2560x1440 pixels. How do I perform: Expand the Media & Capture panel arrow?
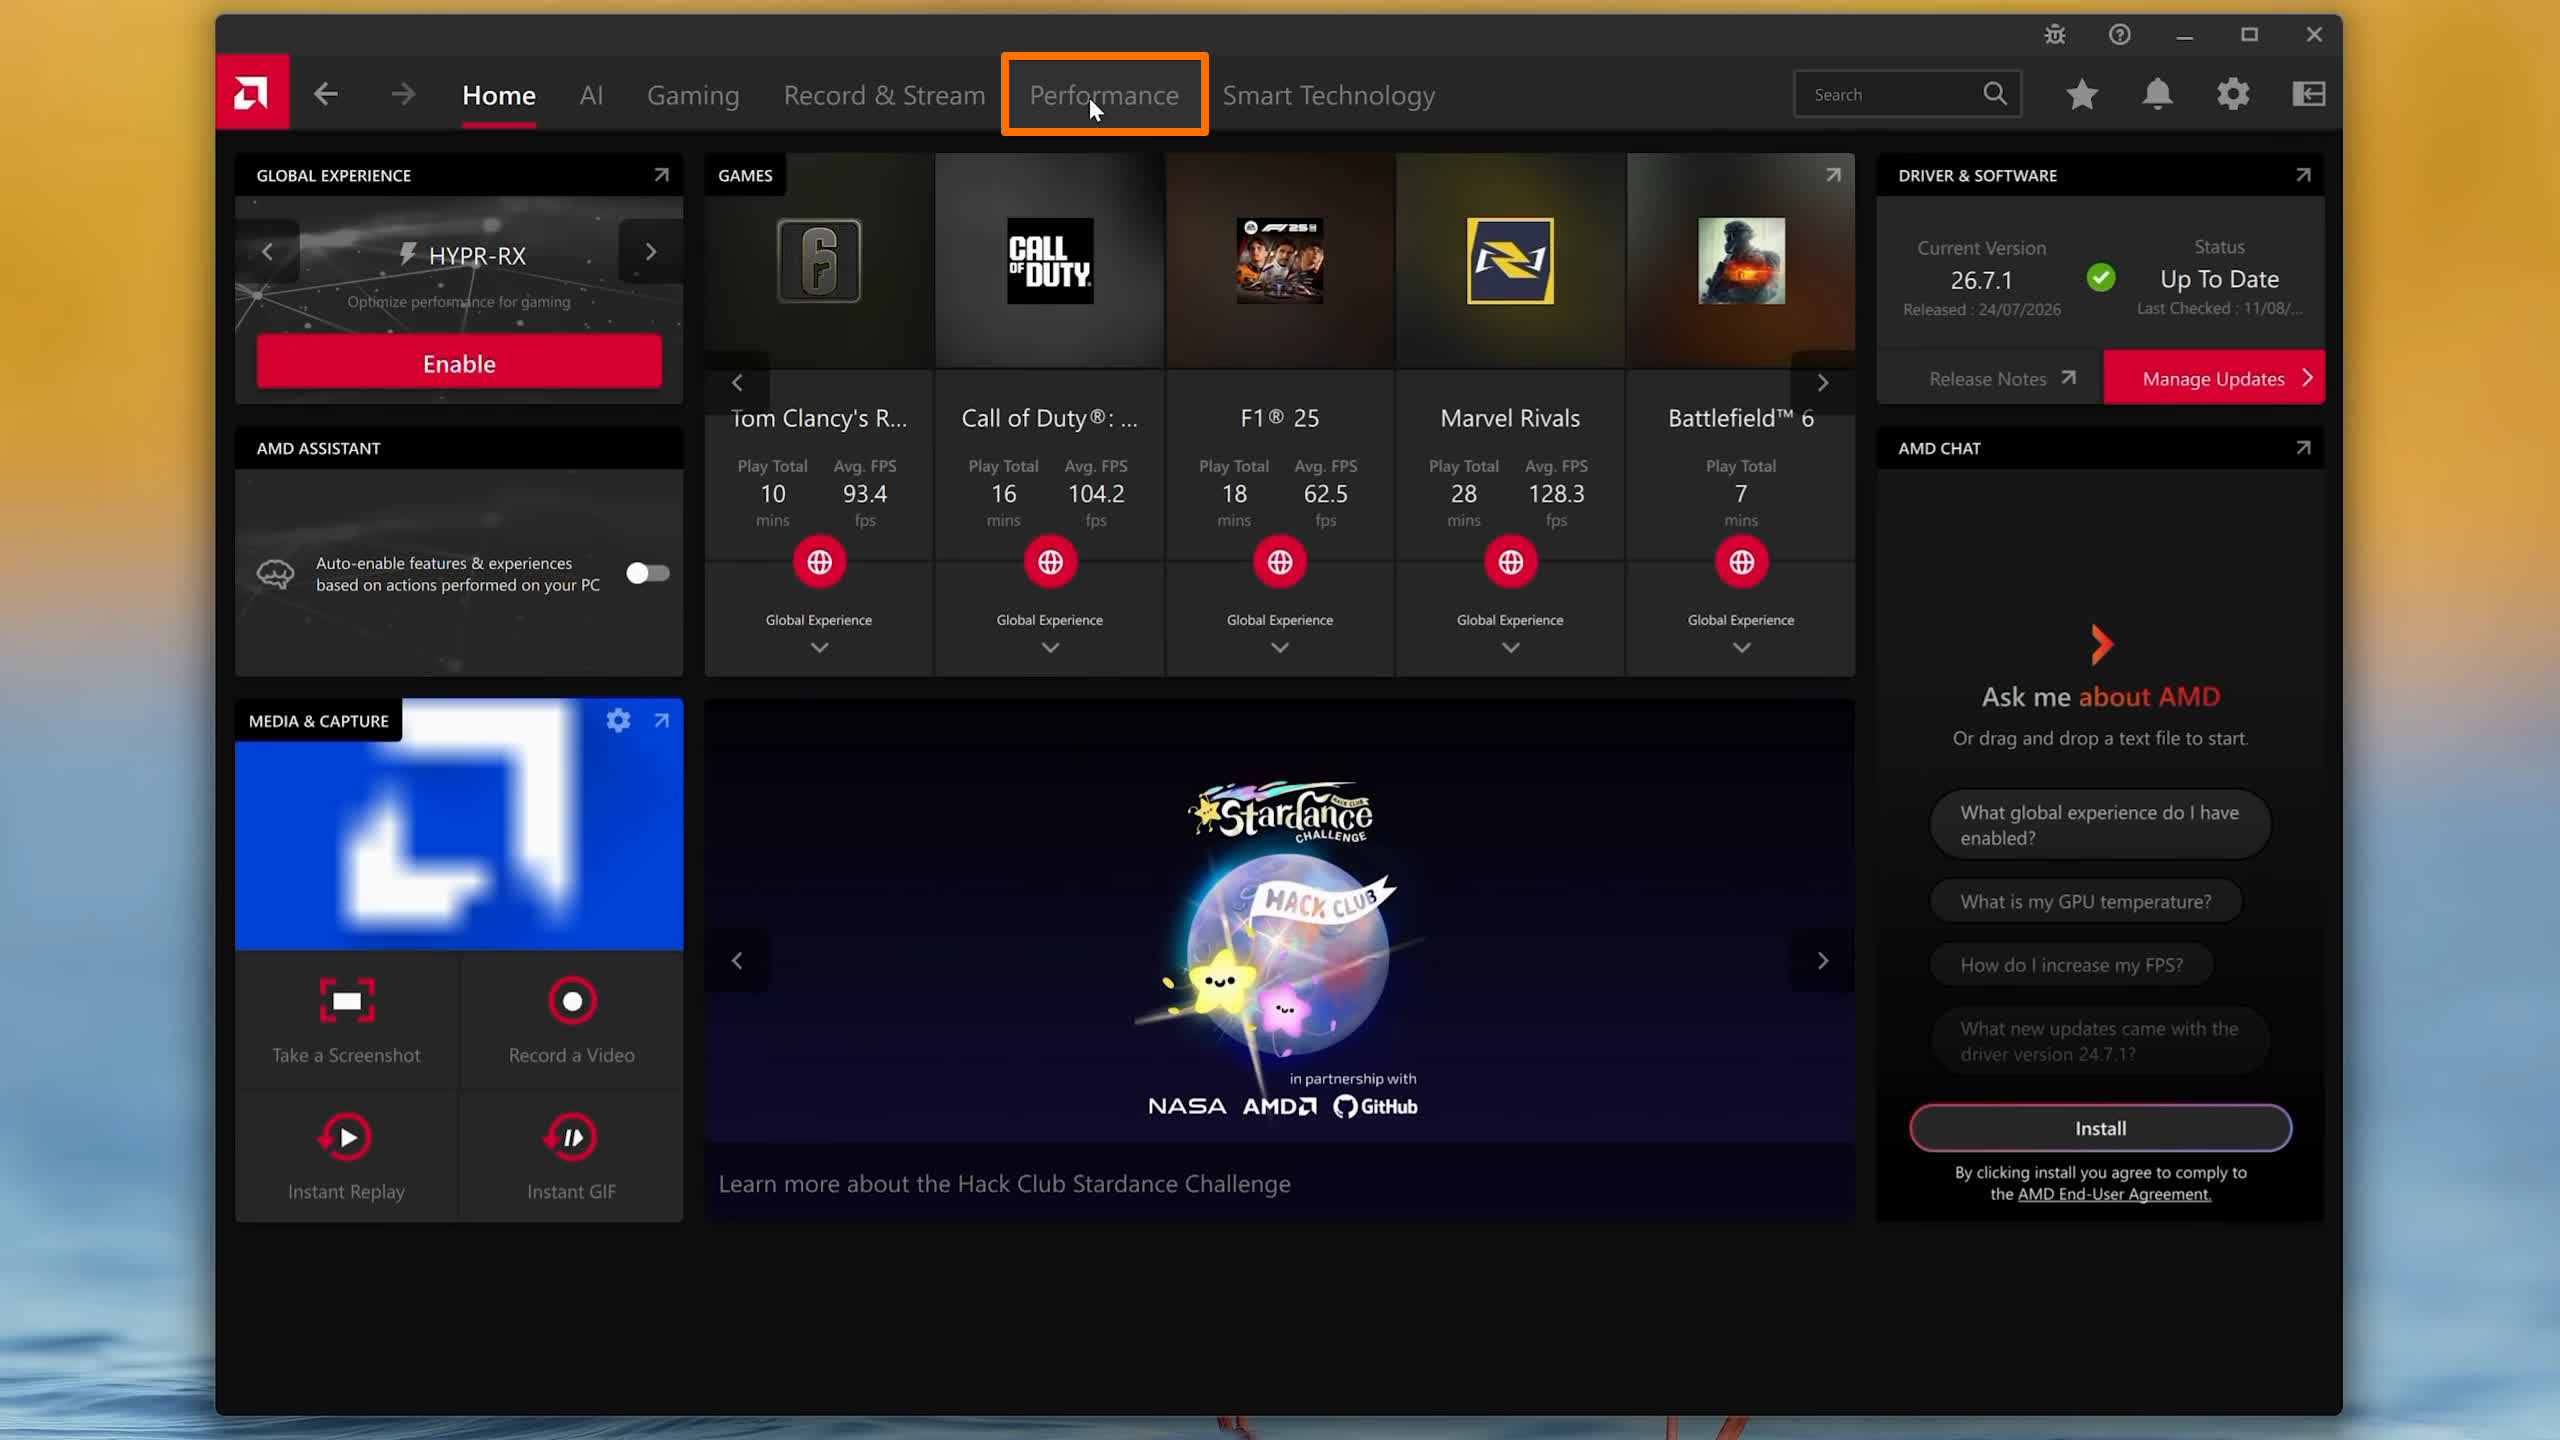[x=661, y=720]
